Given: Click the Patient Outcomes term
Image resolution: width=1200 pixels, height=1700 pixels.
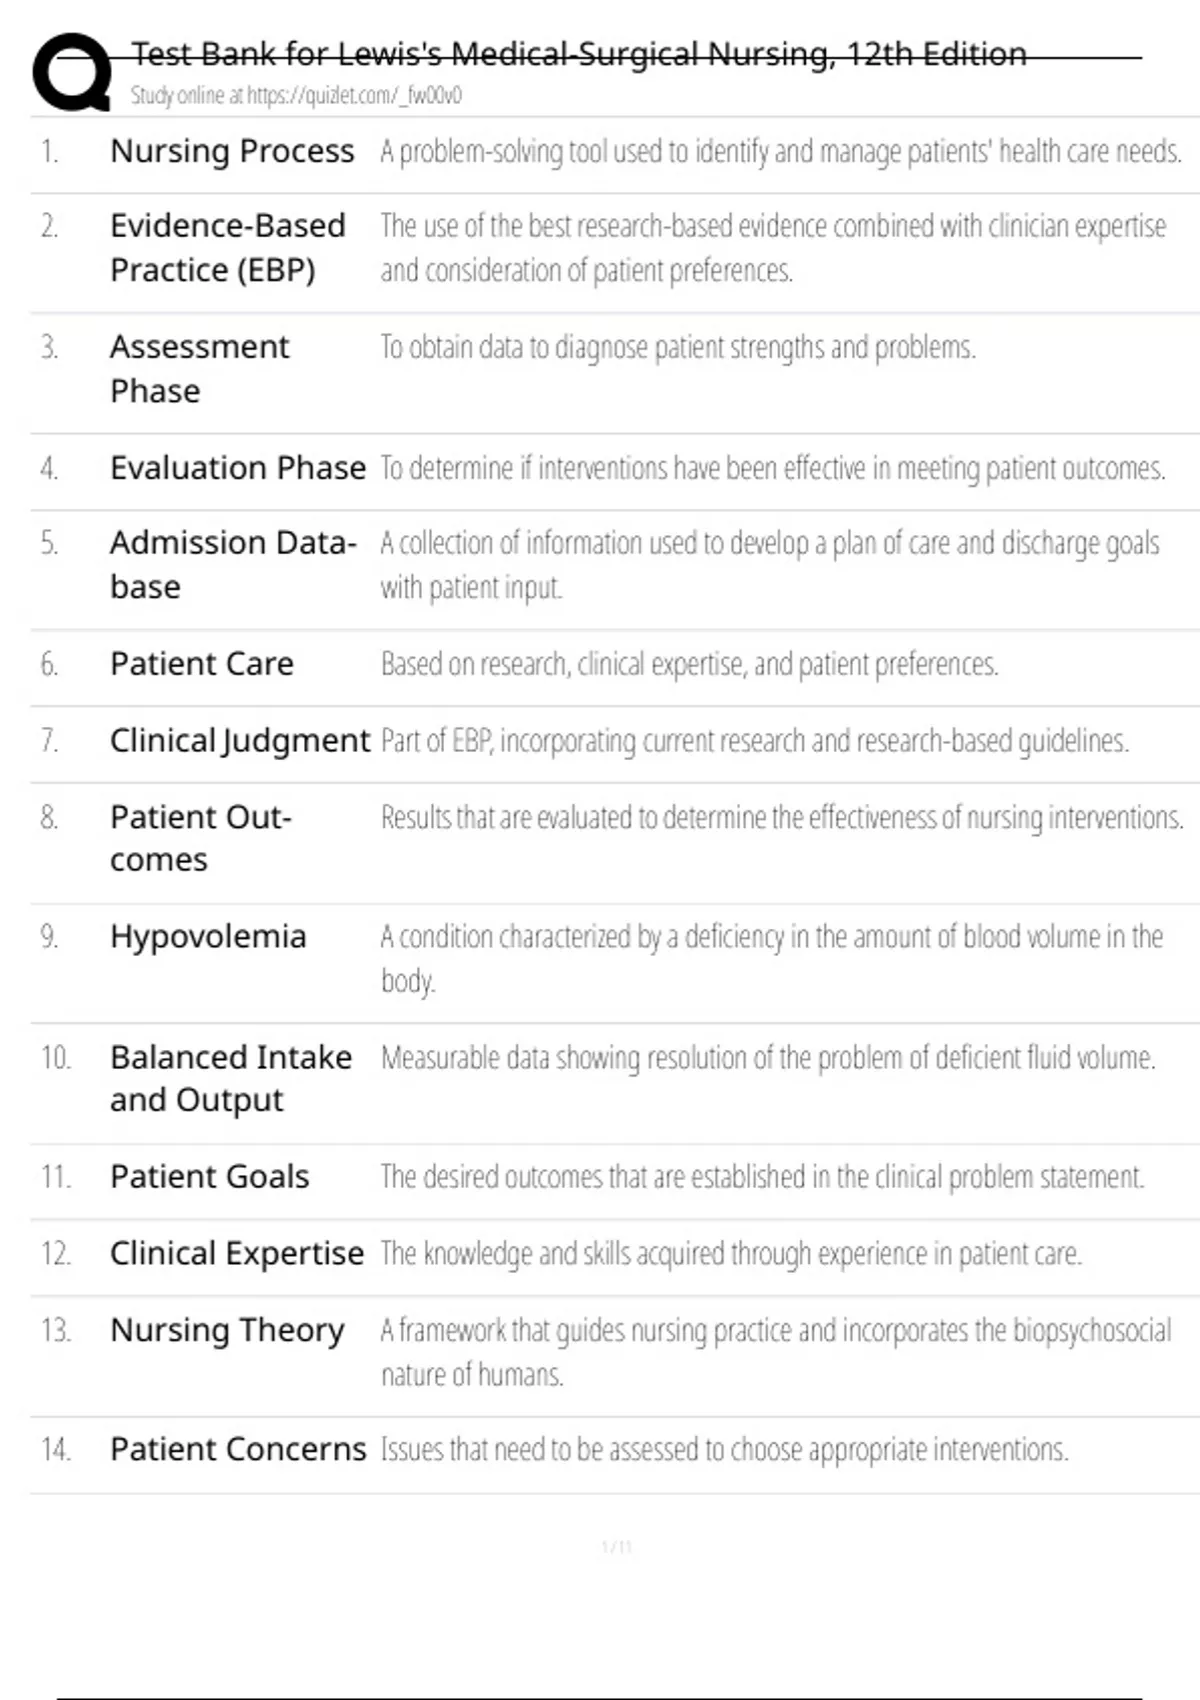Looking at the screenshot, I should click(200, 838).
